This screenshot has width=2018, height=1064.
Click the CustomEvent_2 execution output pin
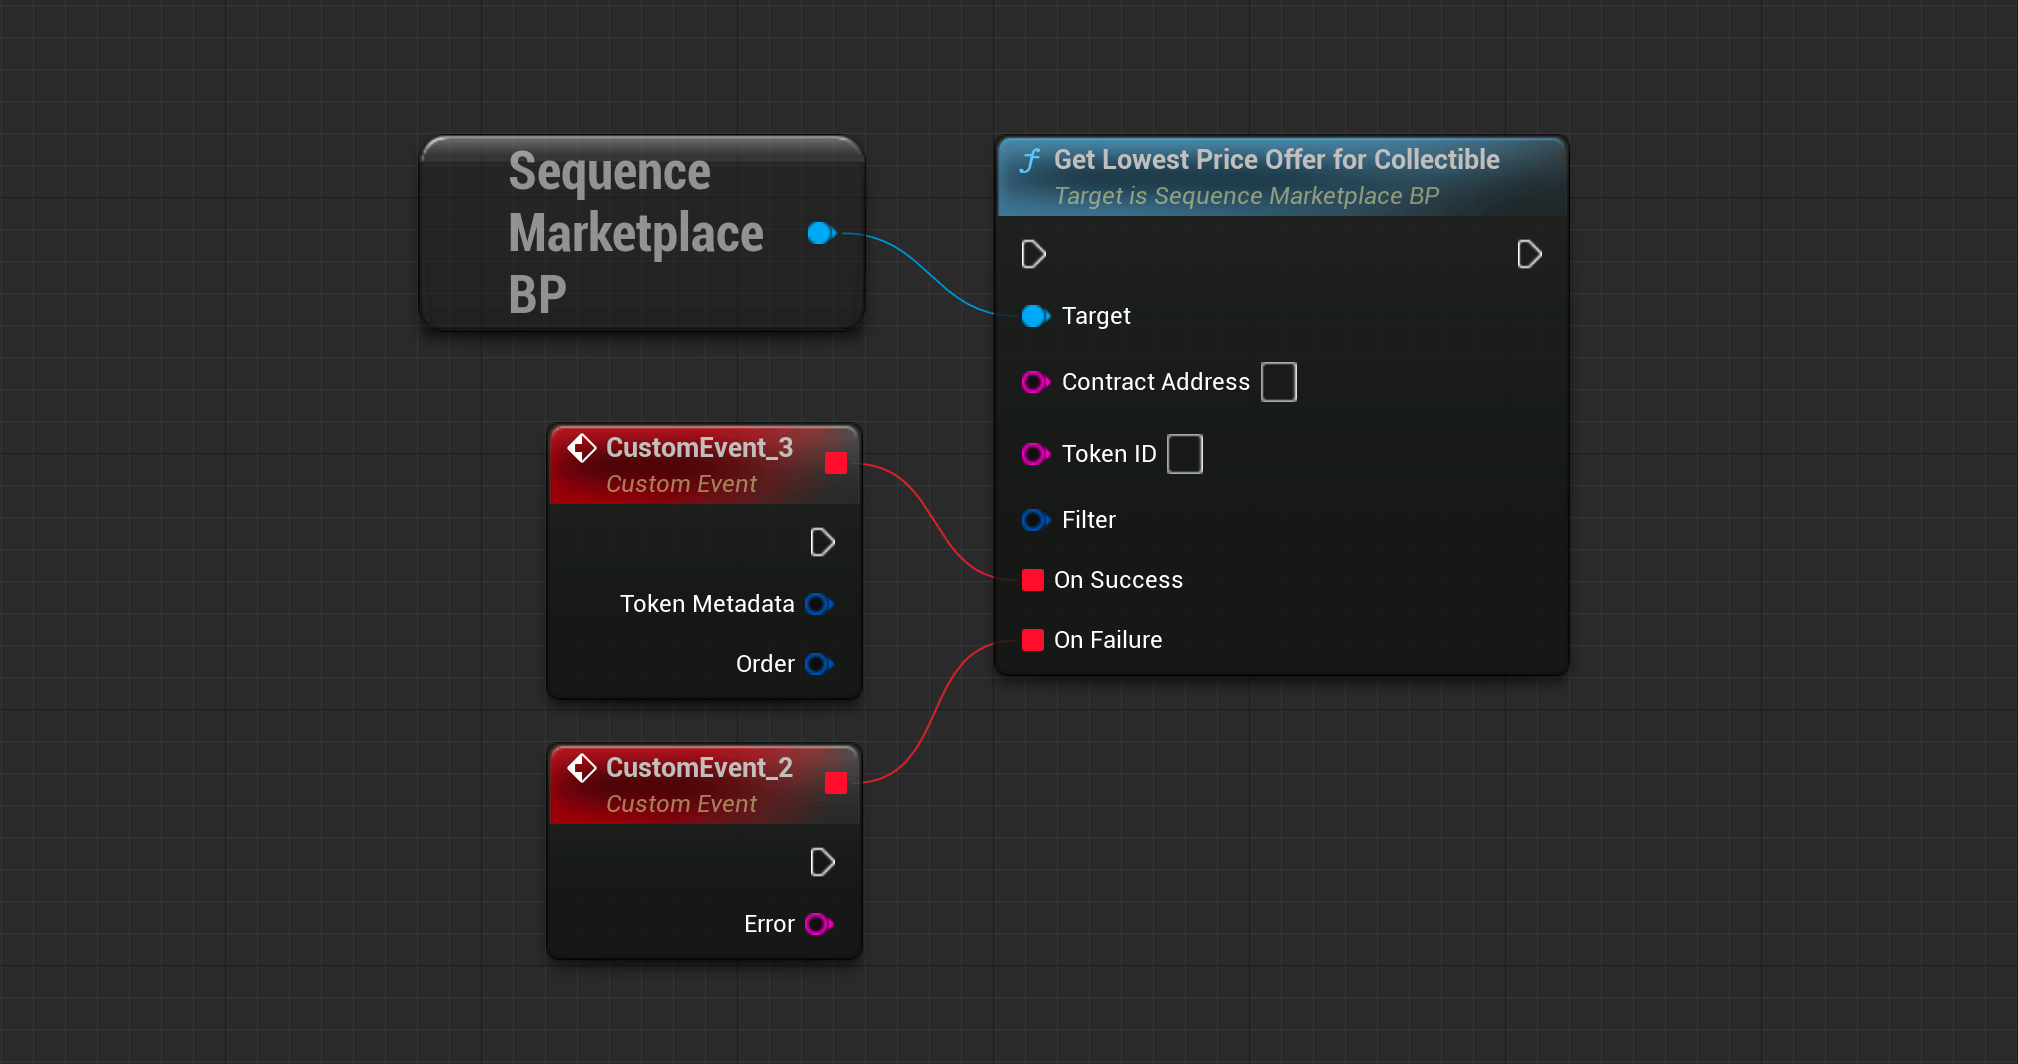[x=822, y=863]
